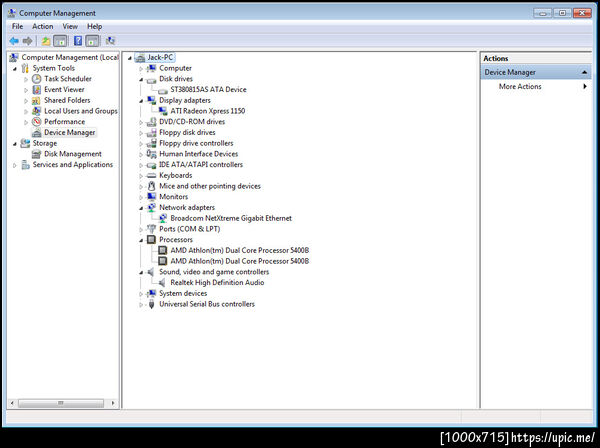This screenshot has height=448, width=600.
Task: Select ATI Radeon Xpress 1150
Action: pos(208,111)
